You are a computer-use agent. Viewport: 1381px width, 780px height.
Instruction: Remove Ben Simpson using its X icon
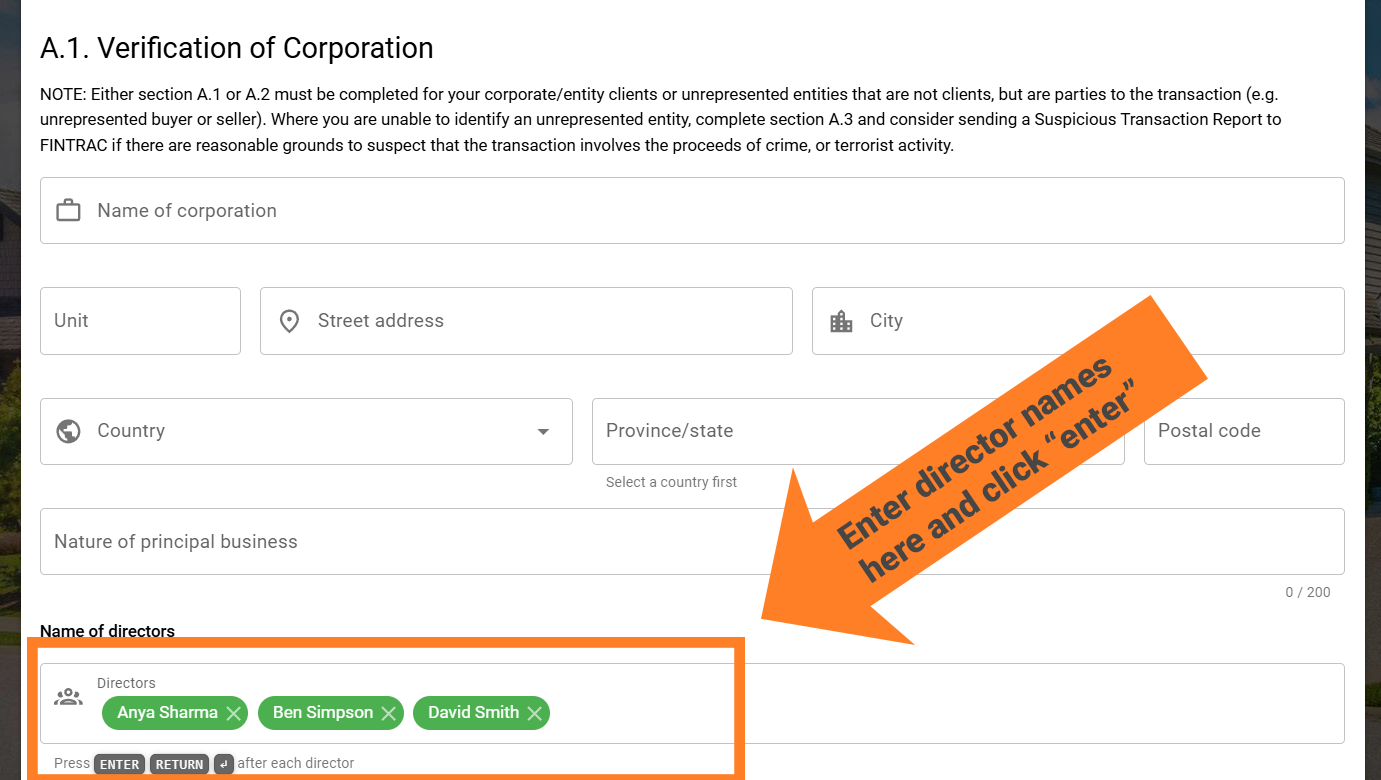(388, 713)
